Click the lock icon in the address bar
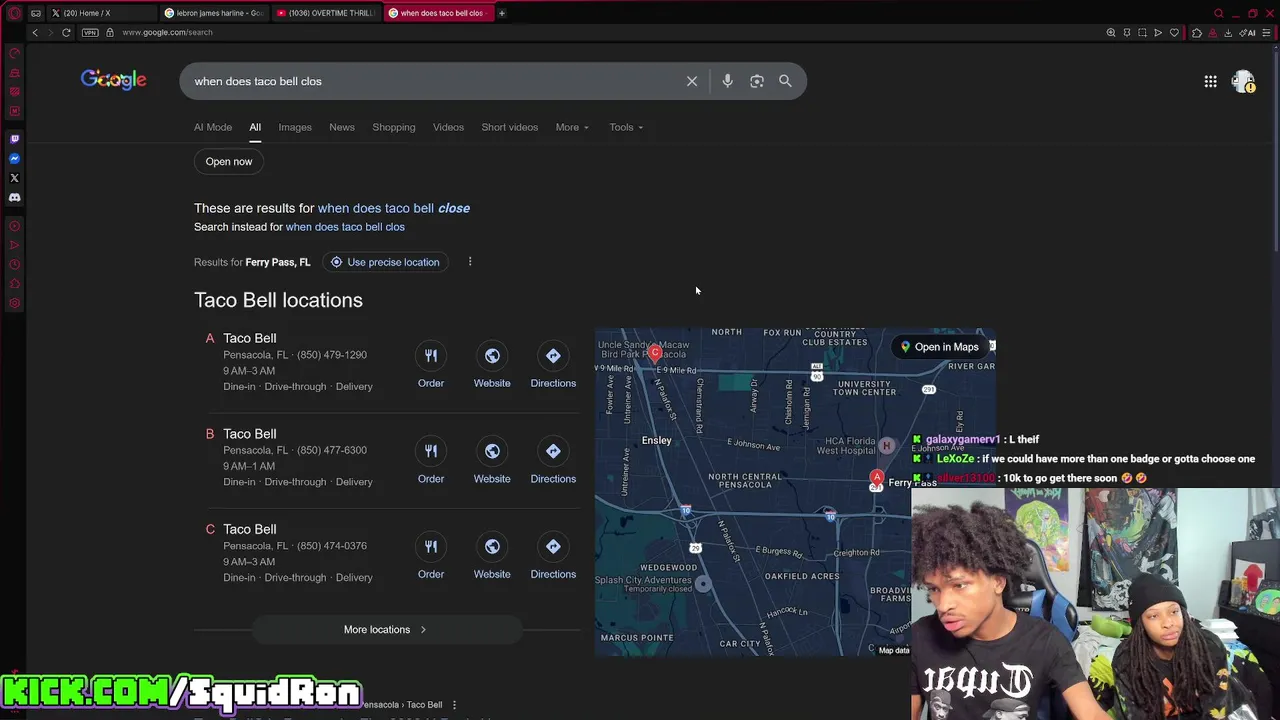 [x=110, y=32]
